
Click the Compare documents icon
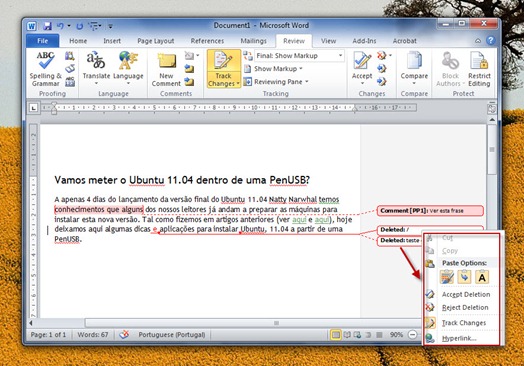[414, 61]
